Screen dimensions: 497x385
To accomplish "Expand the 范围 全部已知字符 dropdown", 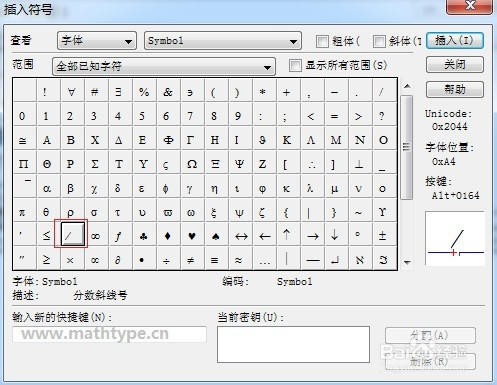I will 164,66.
